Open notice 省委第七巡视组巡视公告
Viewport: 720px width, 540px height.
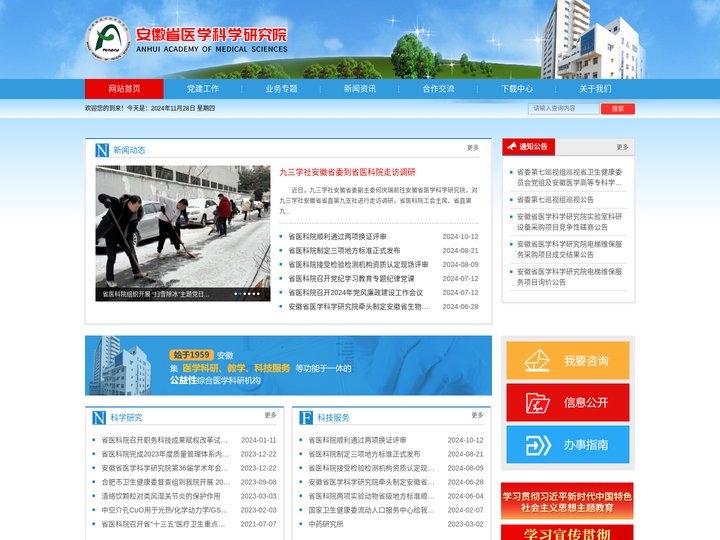[x=555, y=200]
